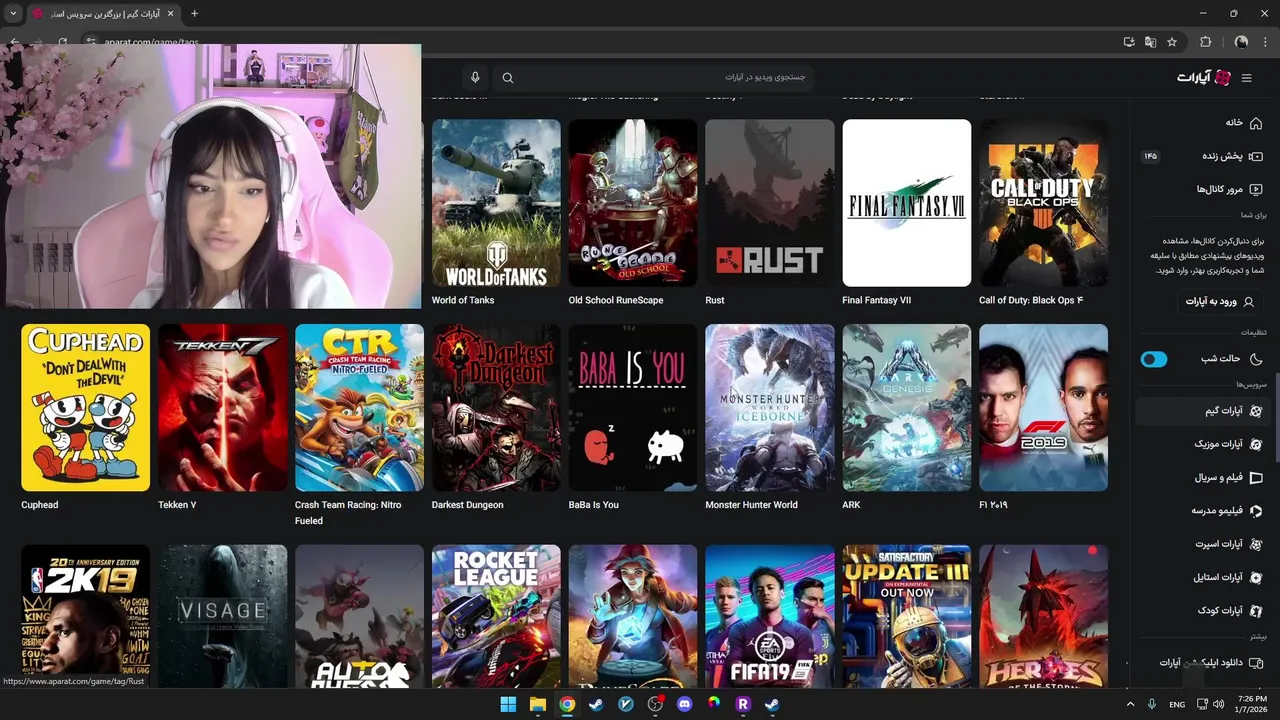Open آپارات استایل service link
Viewport: 1280px width, 720px height.
click(1203, 577)
